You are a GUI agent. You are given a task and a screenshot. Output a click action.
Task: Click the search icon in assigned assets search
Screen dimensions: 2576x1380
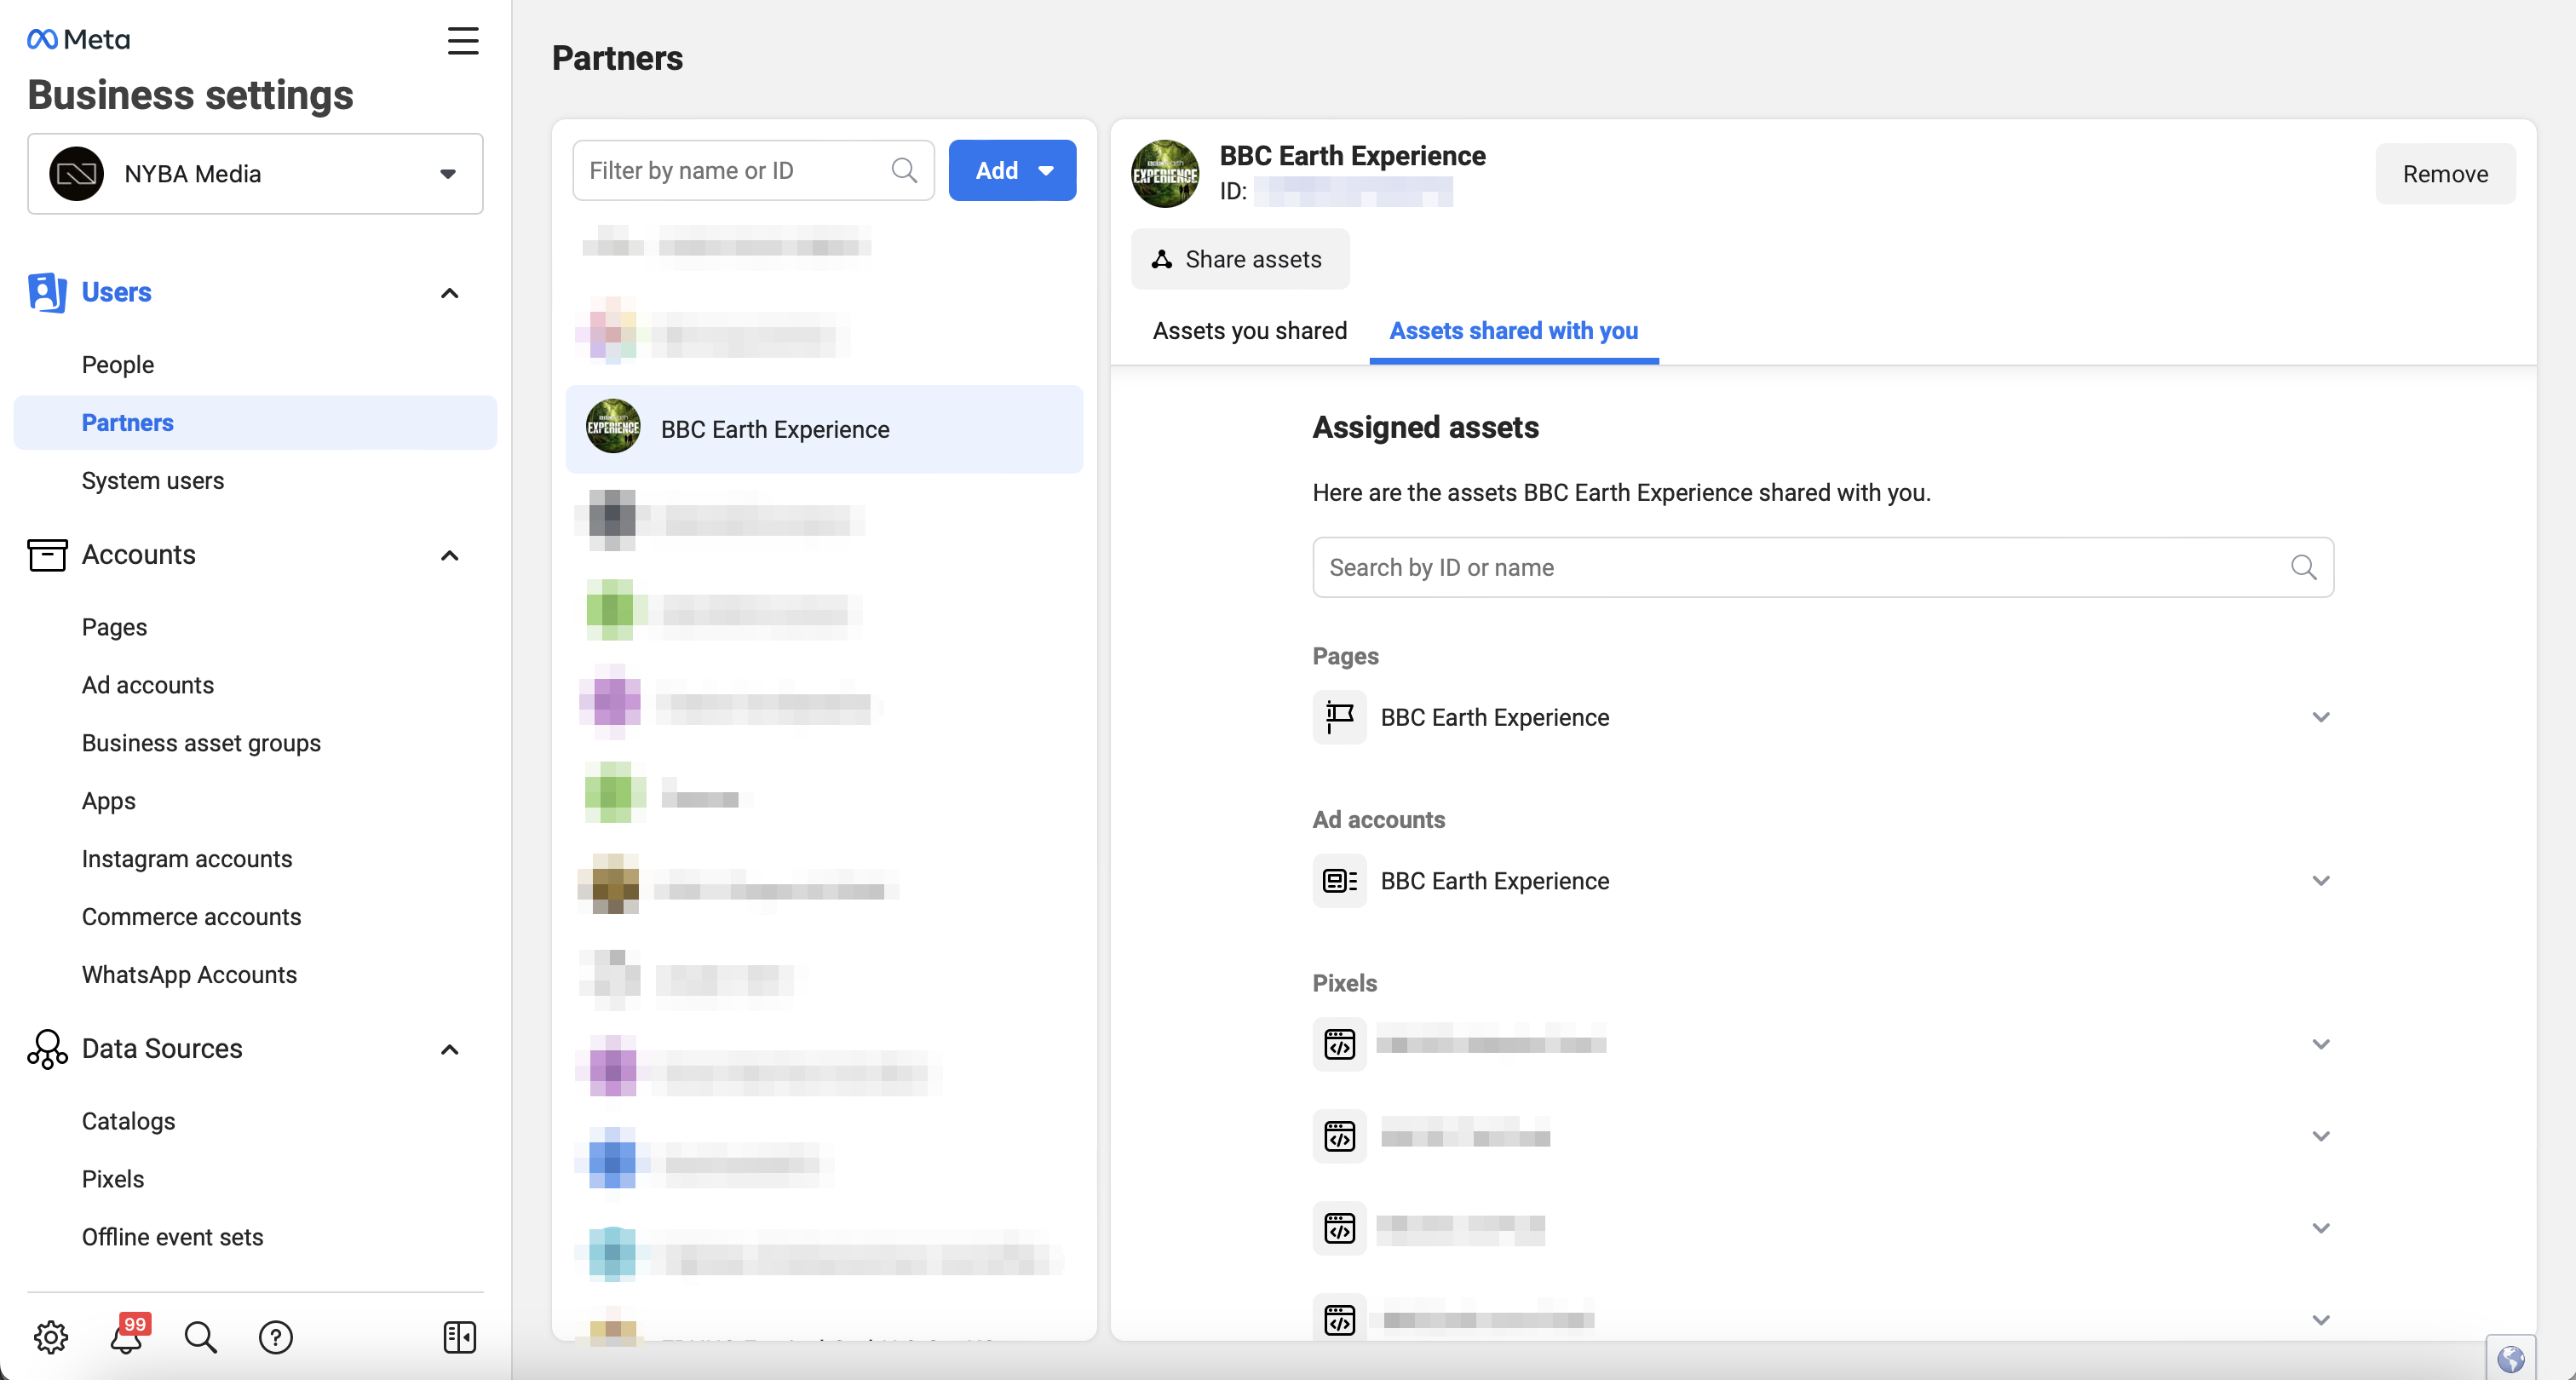pos(2303,567)
